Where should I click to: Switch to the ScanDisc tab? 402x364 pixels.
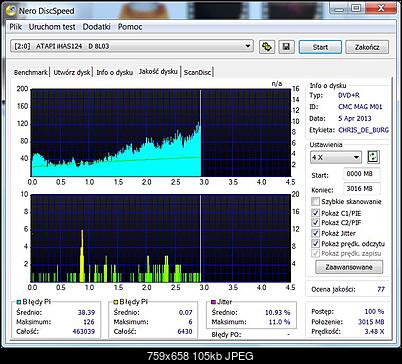198,72
